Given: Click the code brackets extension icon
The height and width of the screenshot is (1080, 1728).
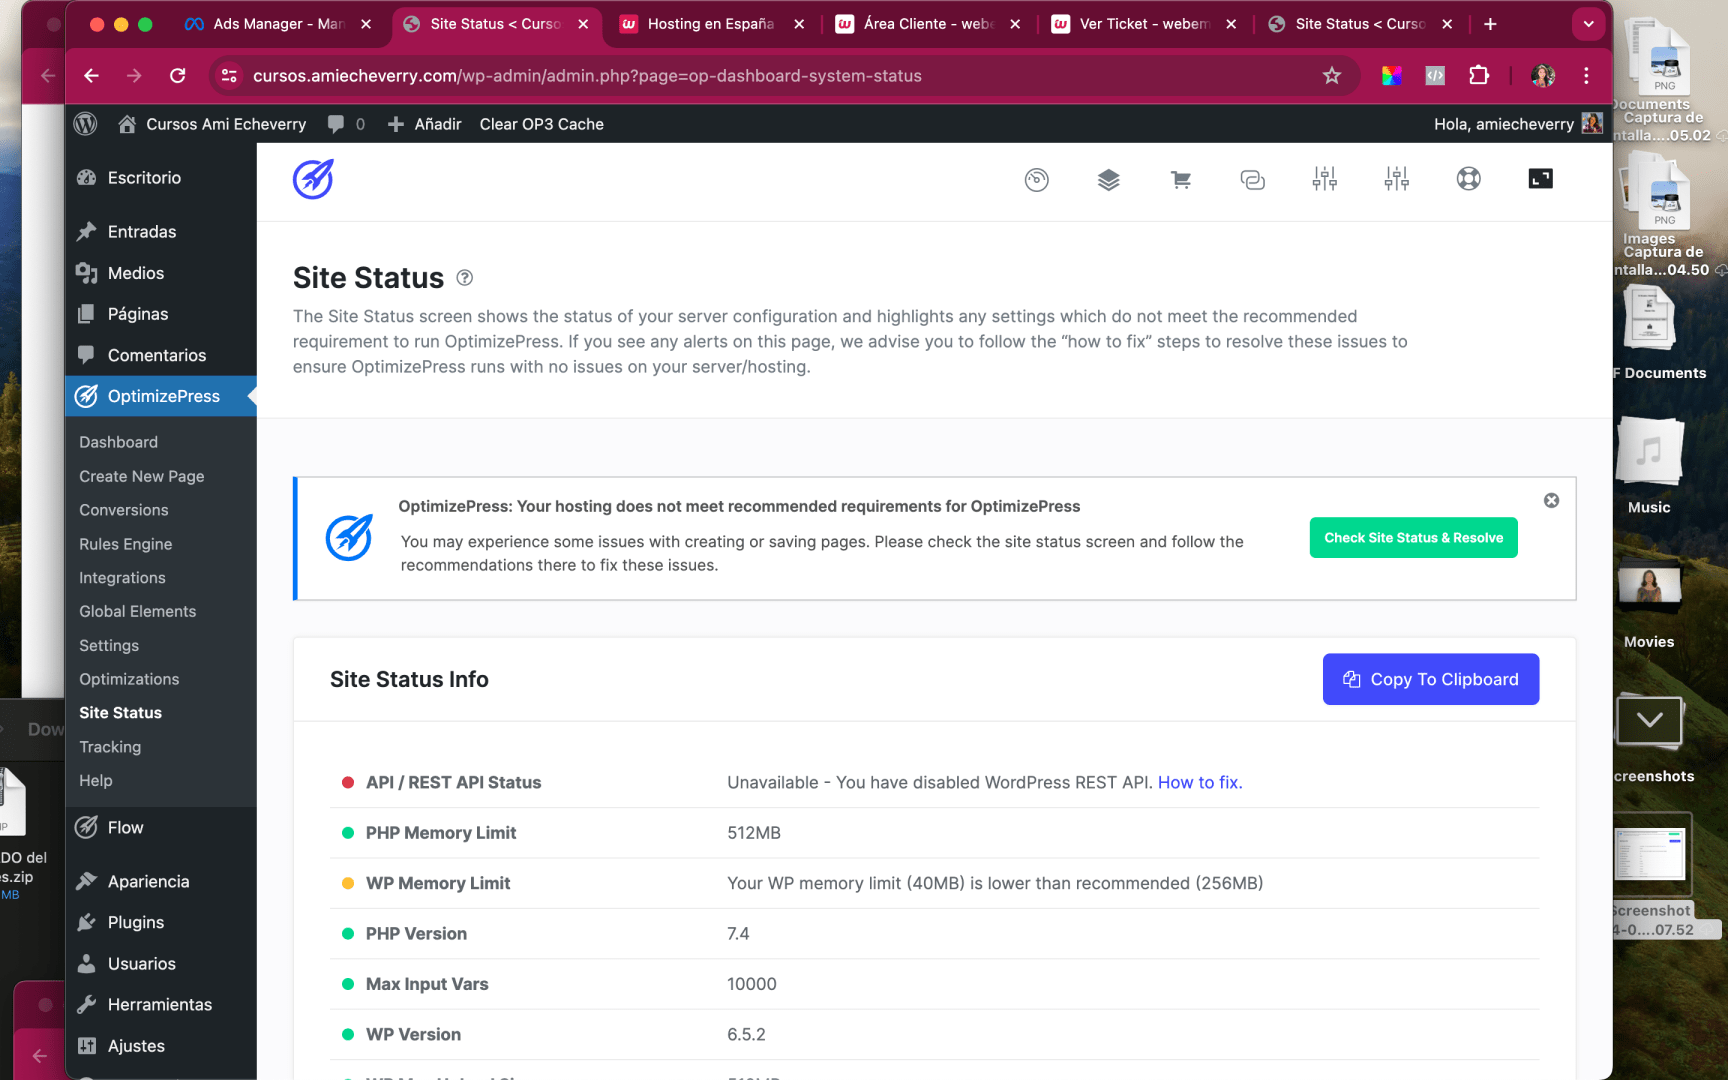Looking at the screenshot, I should point(1435,76).
